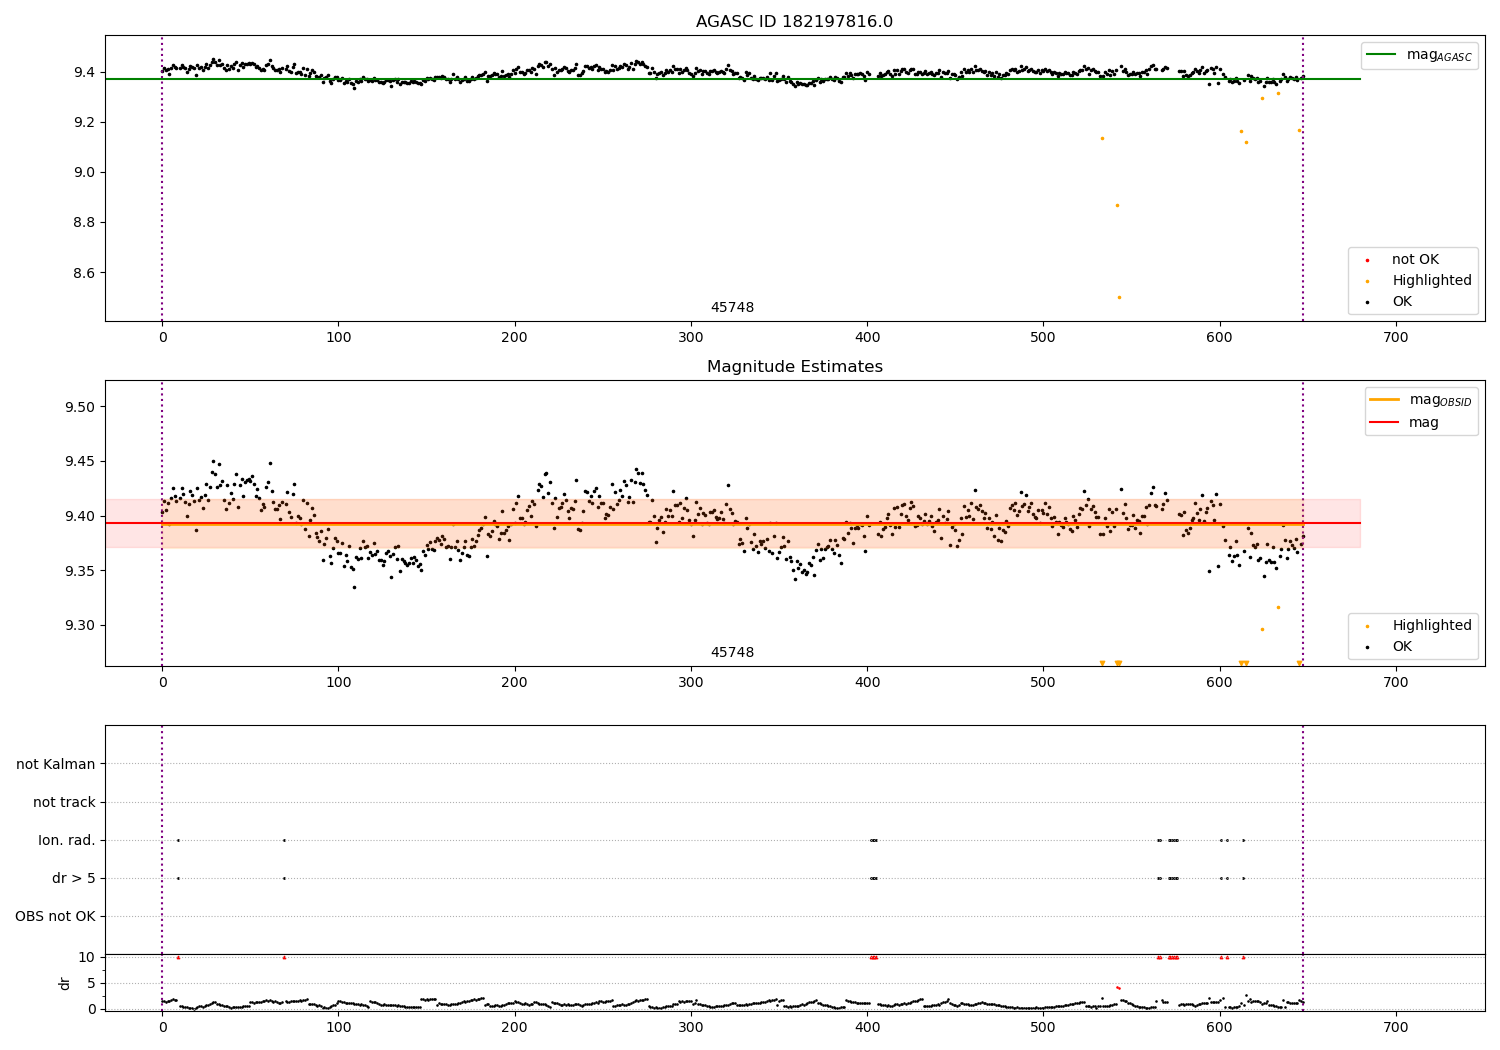
Task: Select the mag OBSID legend entry label
Action: 1440,400
